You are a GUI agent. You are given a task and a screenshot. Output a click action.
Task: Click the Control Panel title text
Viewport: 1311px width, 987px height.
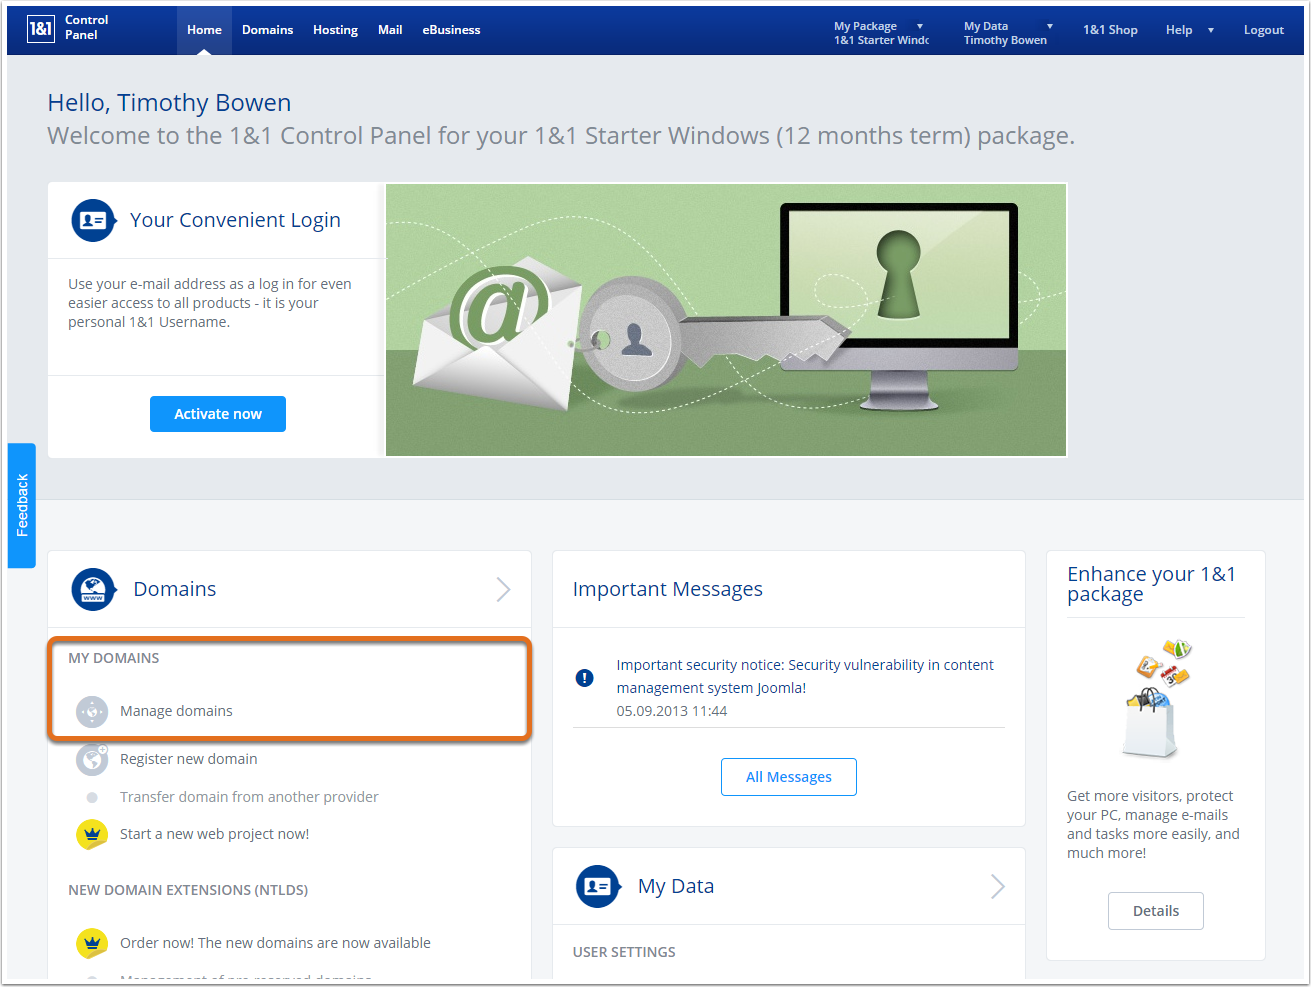pos(86,27)
